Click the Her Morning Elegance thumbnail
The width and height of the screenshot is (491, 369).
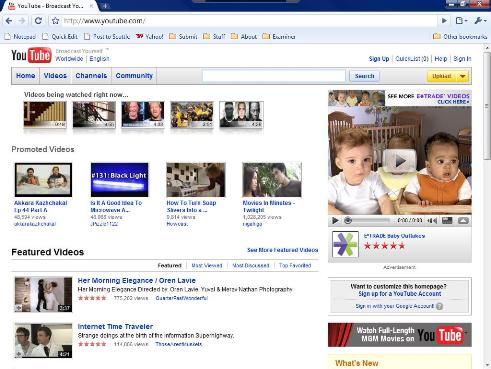pos(43,295)
